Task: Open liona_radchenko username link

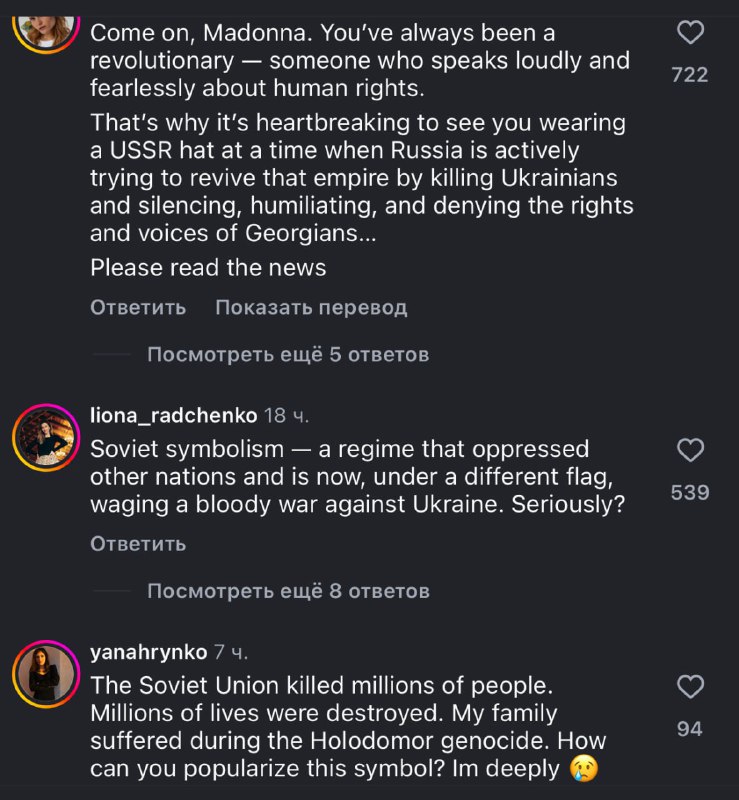Action: (x=174, y=415)
